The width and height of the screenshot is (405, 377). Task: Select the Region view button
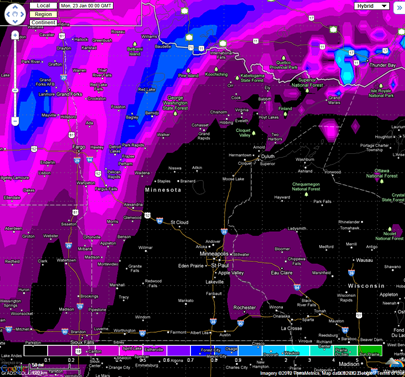coord(43,14)
